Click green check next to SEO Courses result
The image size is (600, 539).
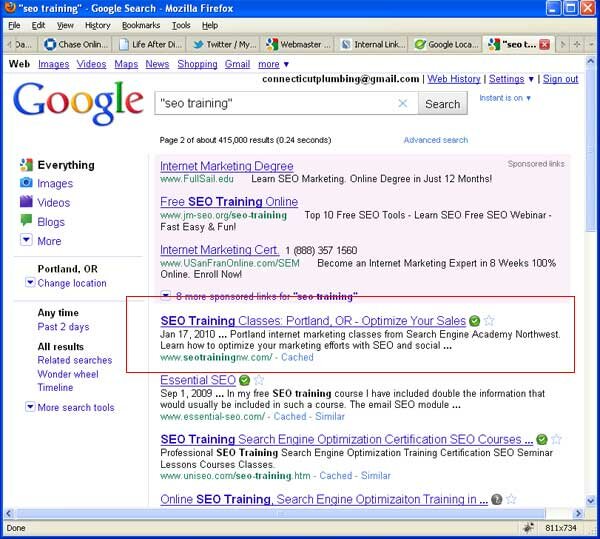click(x=541, y=440)
